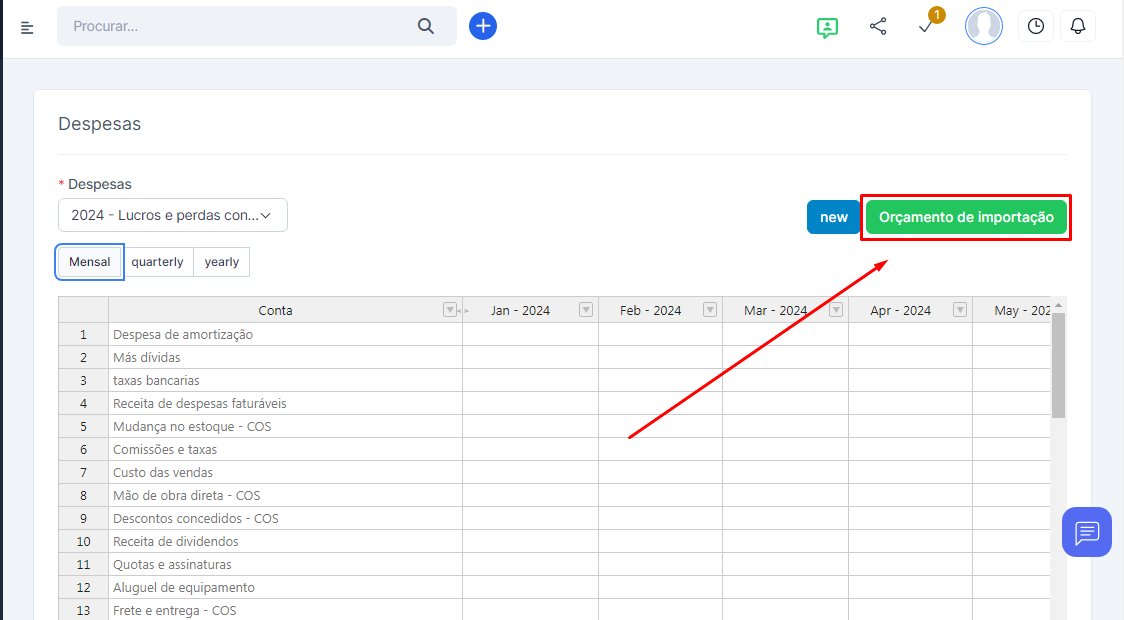
Task: Switch to yearly view
Action: (222, 262)
